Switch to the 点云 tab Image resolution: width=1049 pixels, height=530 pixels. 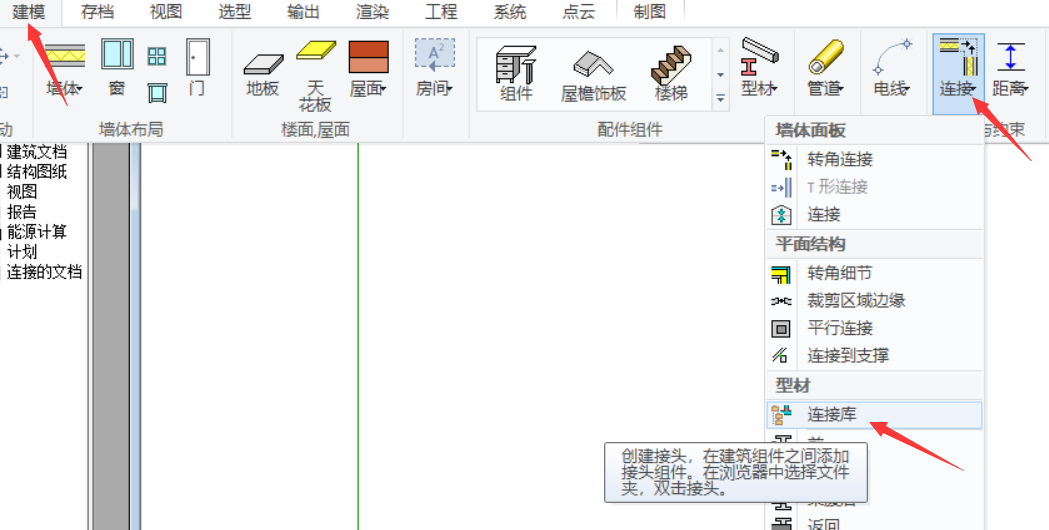(x=579, y=12)
